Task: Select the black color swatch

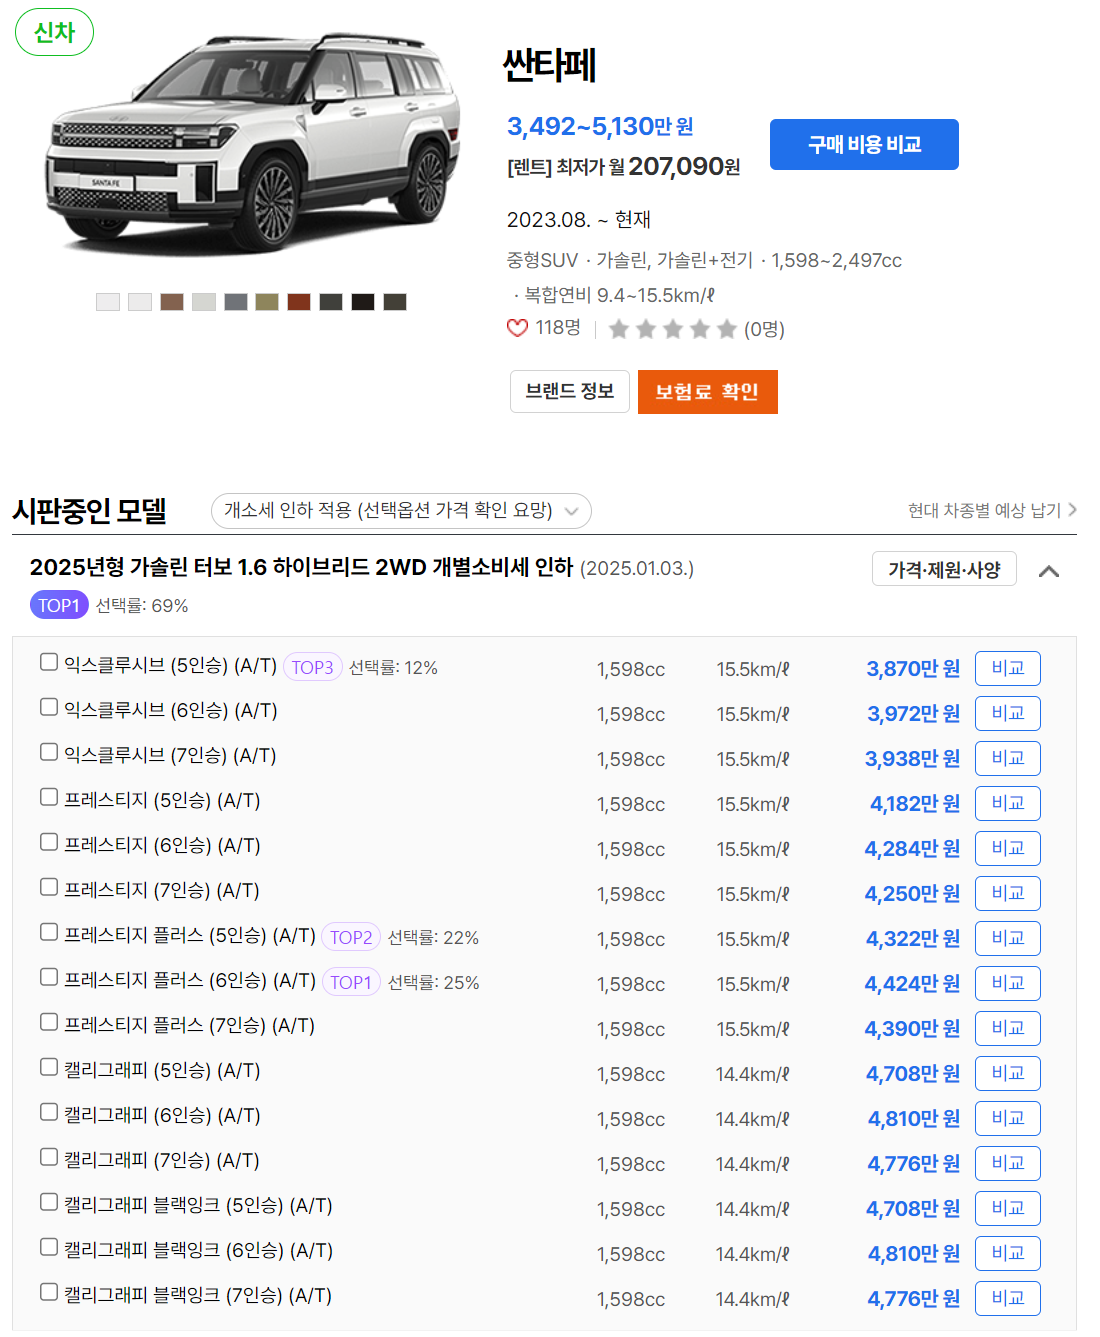Action: pos(363,302)
